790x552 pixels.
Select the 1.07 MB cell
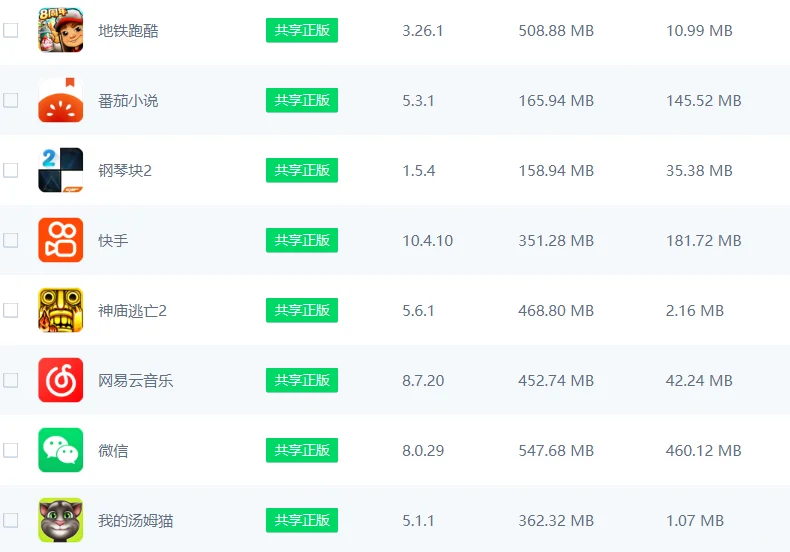695,521
